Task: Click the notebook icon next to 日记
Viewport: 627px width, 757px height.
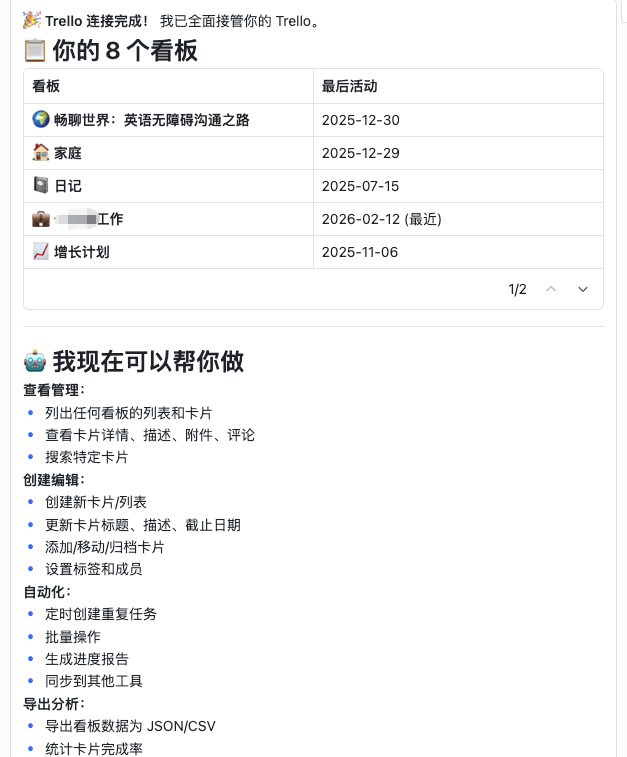Action: coord(41,185)
